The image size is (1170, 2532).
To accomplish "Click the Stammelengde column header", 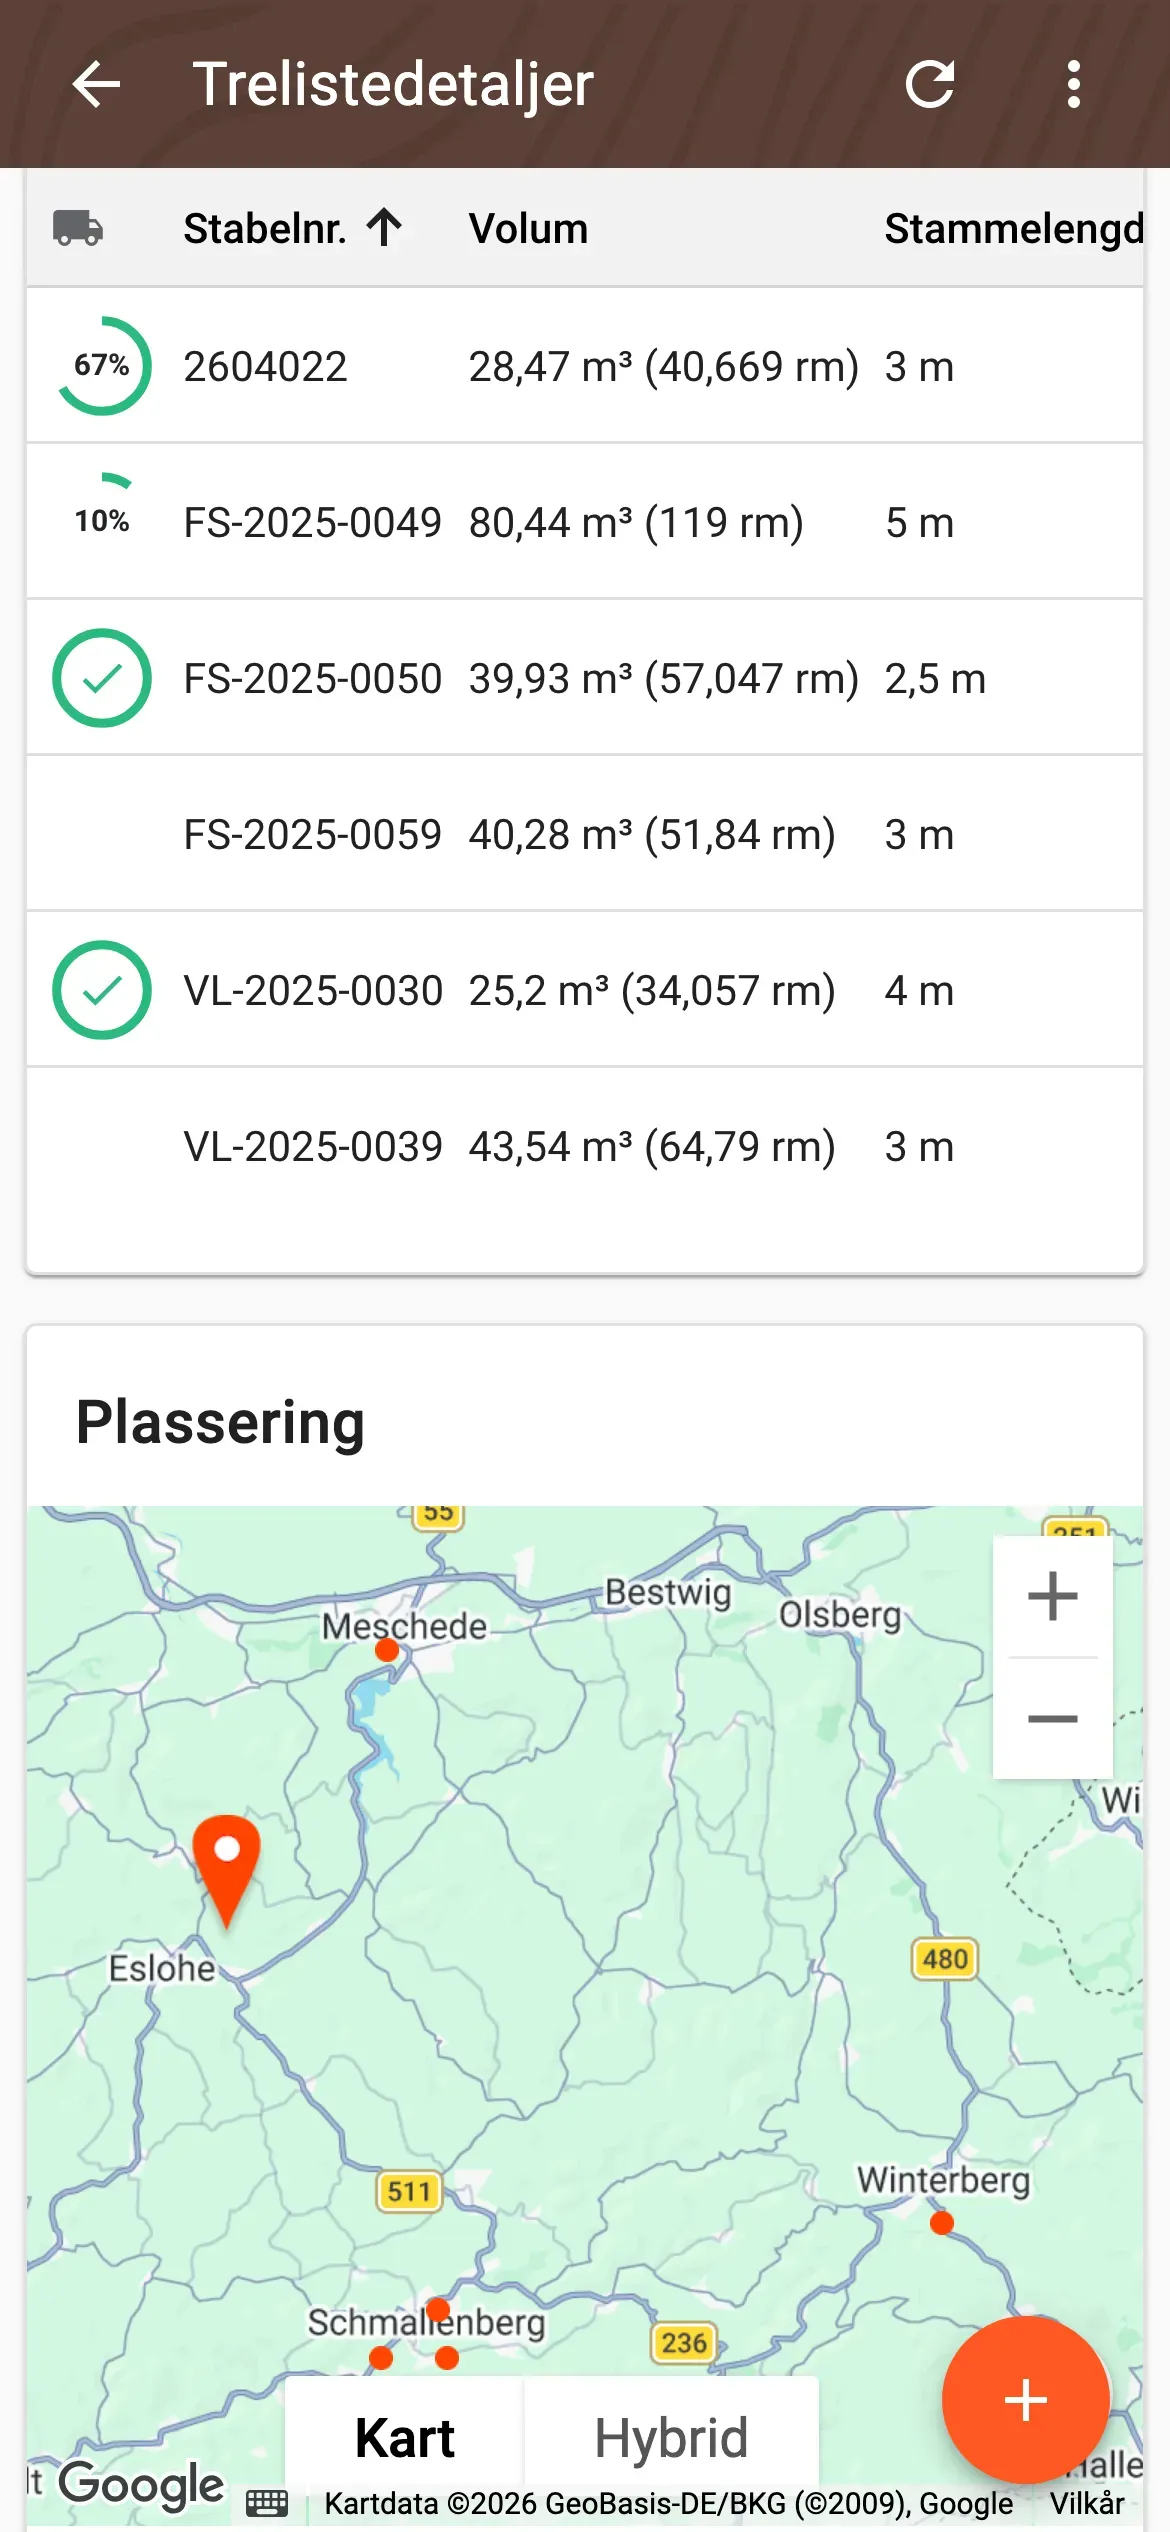I will (x=1013, y=229).
